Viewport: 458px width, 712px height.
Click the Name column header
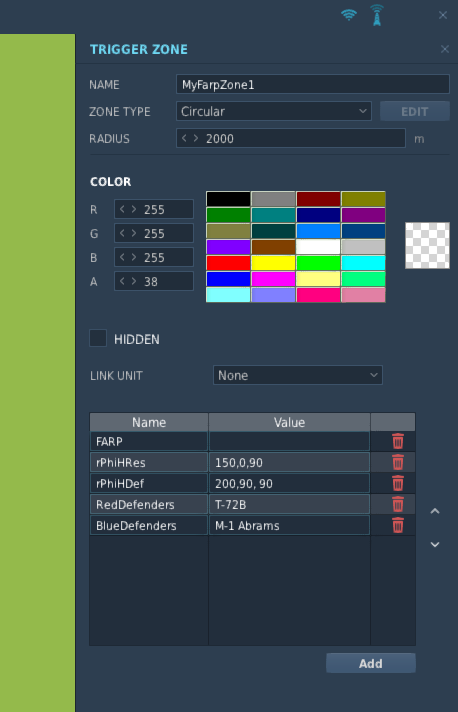coord(149,422)
